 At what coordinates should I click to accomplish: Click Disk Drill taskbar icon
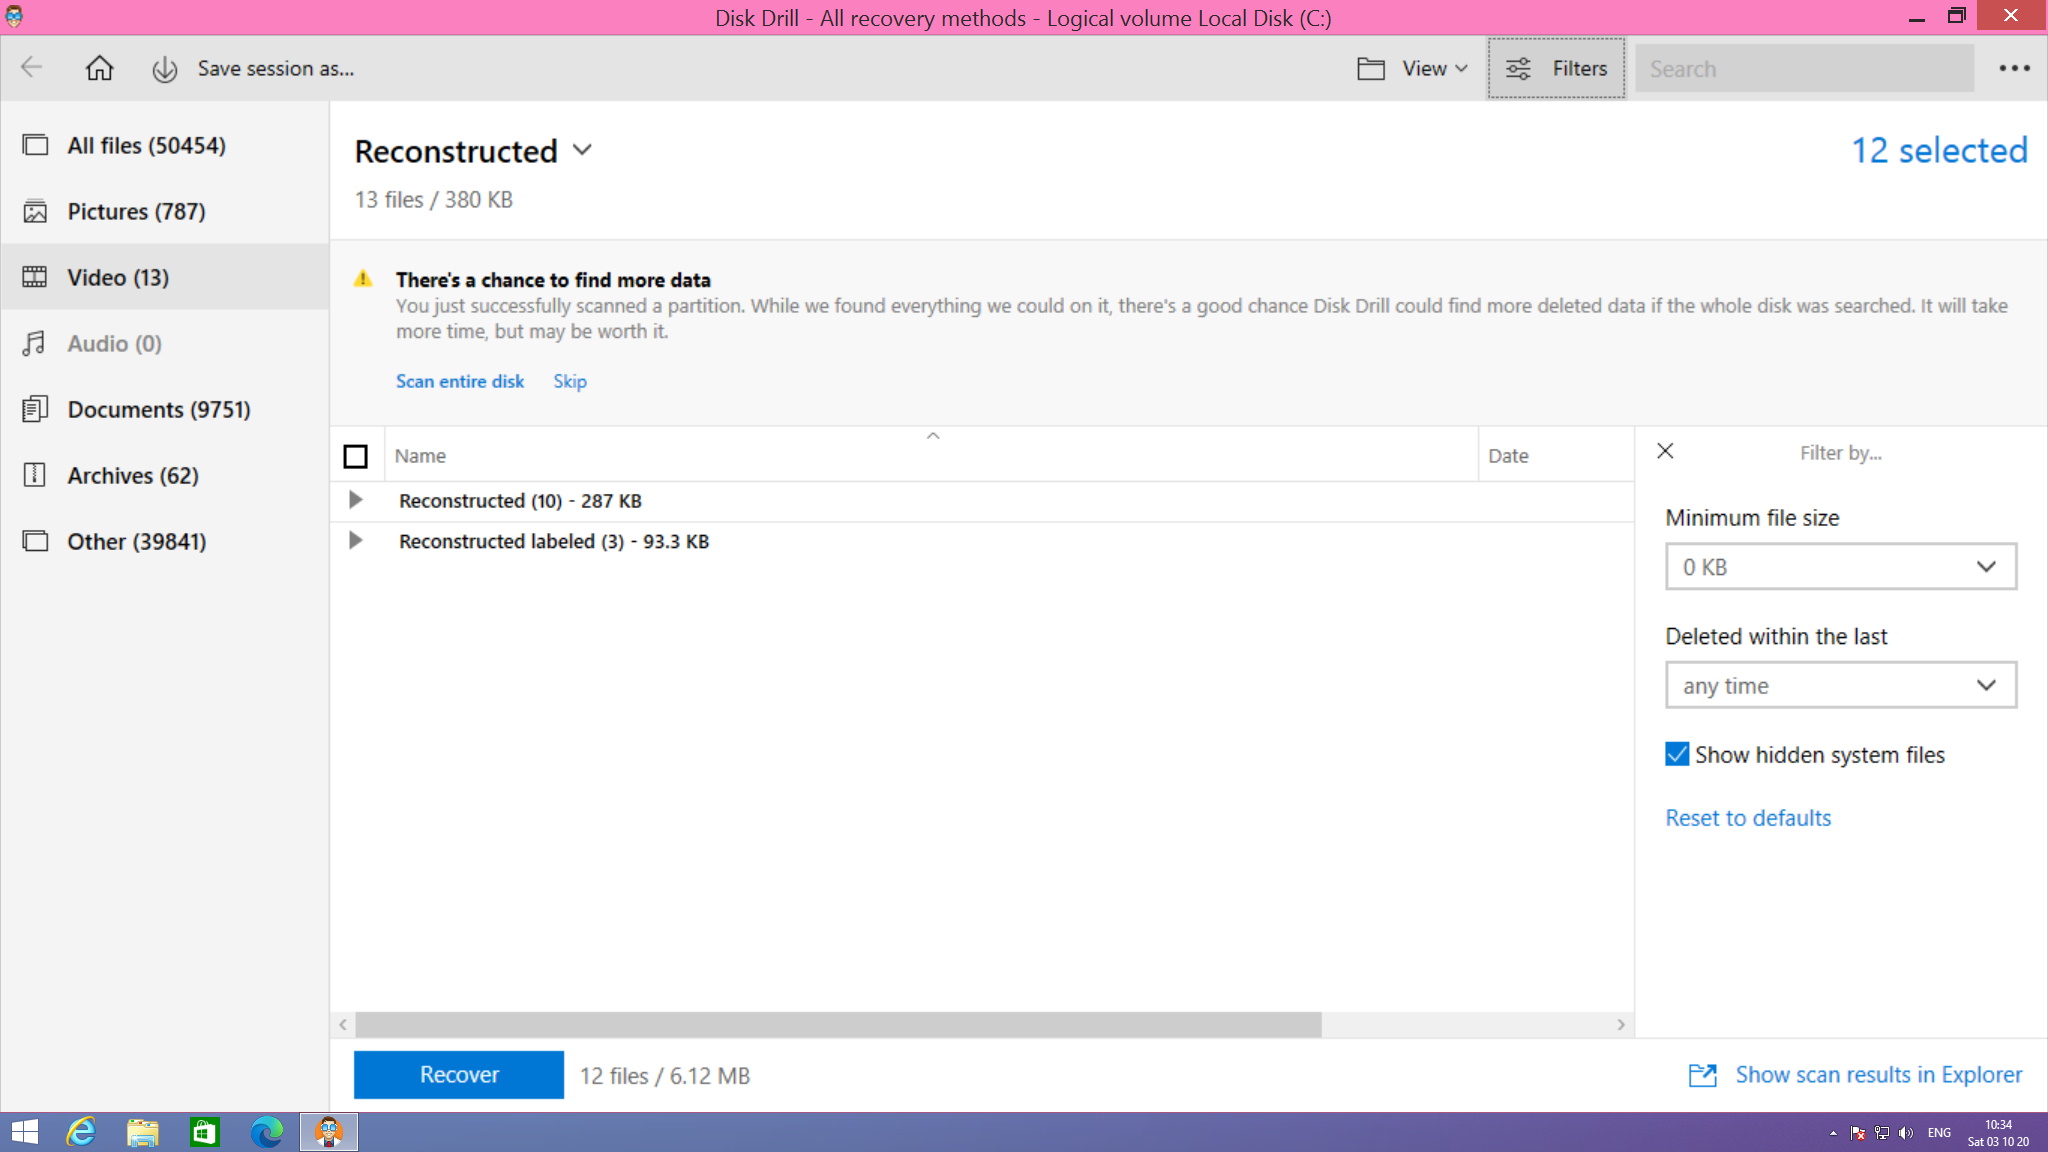tap(329, 1132)
